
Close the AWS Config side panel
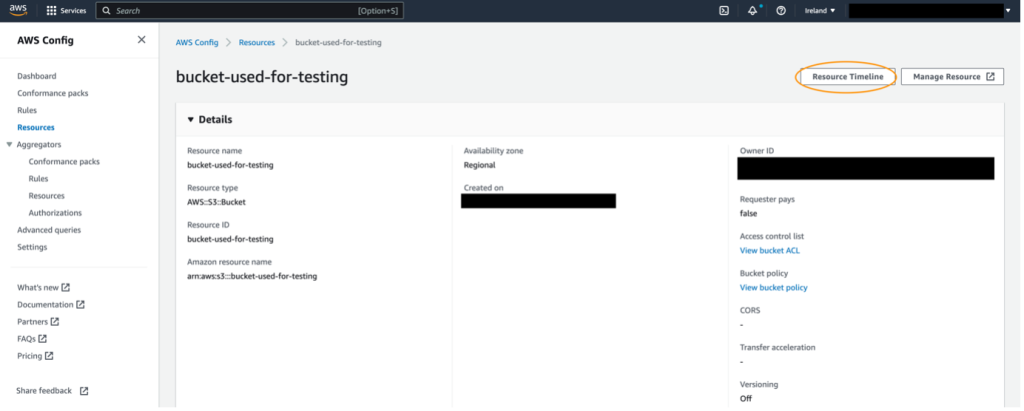[141, 40]
